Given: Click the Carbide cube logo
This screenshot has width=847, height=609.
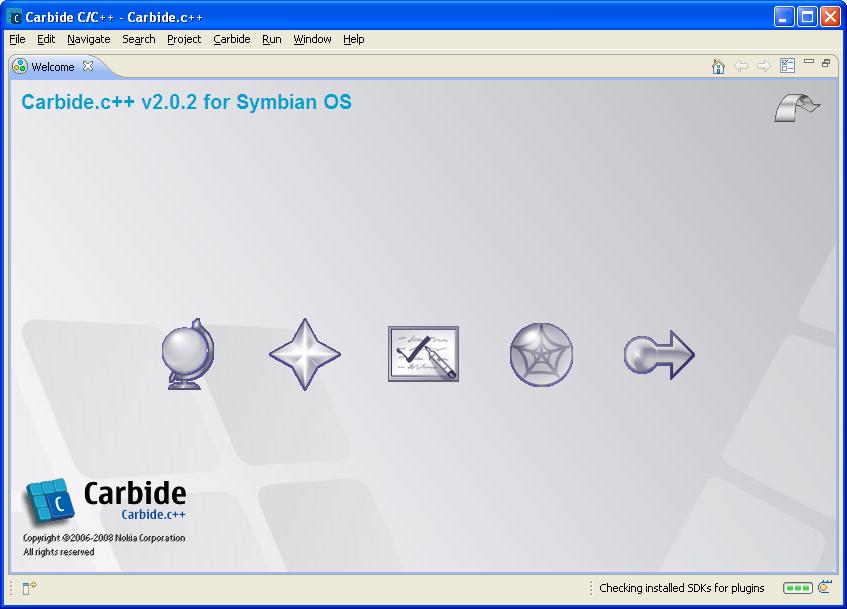Looking at the screenshot, I should 49,501.
